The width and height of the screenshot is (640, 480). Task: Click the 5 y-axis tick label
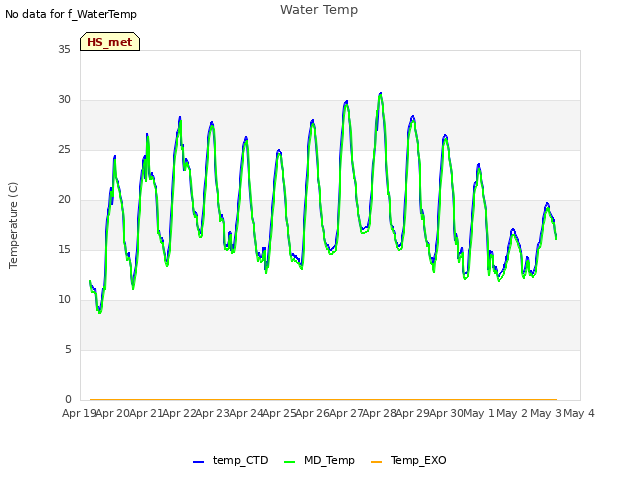click(x=68, y=350)
